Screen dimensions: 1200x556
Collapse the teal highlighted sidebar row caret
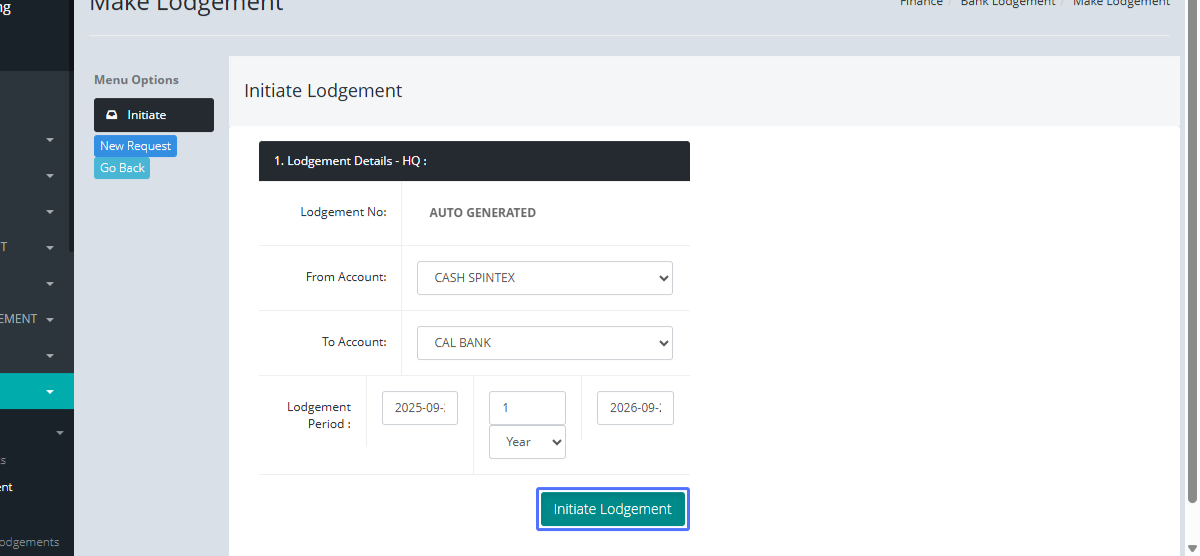(x=50, y=392)
